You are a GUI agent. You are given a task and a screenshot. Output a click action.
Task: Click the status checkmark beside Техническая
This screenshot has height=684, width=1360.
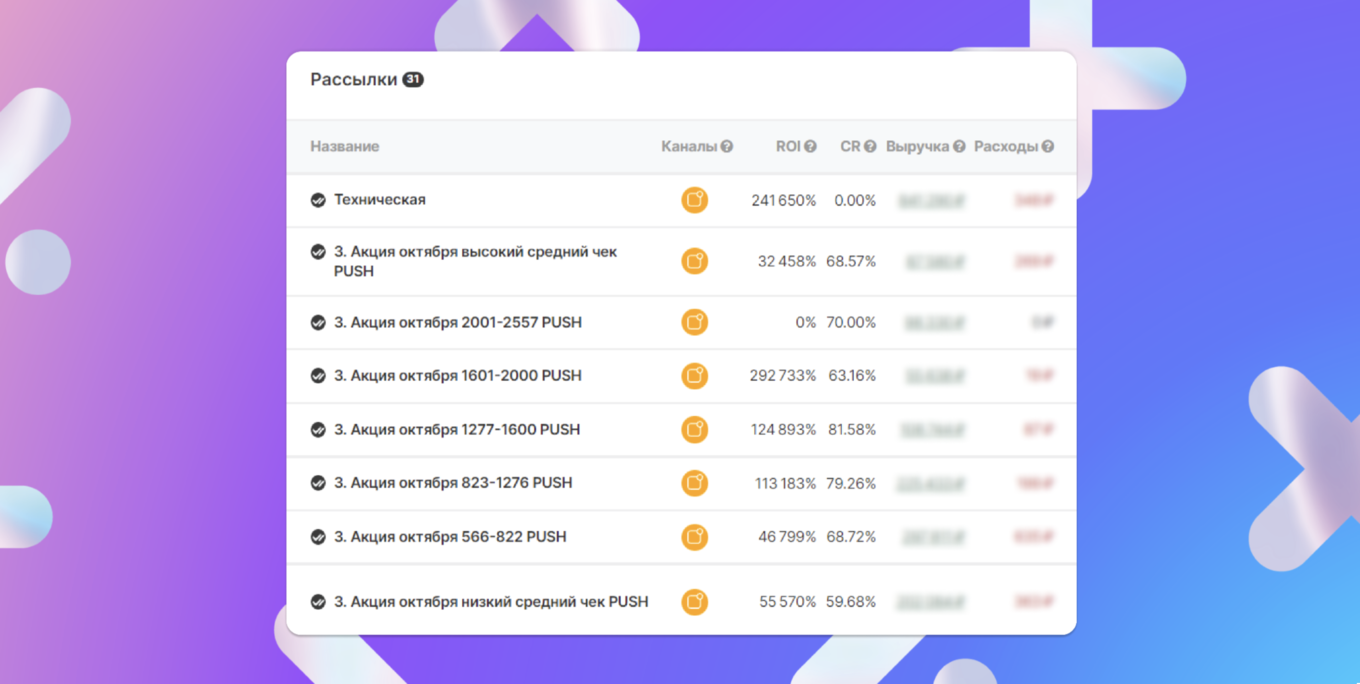point(318,200)
